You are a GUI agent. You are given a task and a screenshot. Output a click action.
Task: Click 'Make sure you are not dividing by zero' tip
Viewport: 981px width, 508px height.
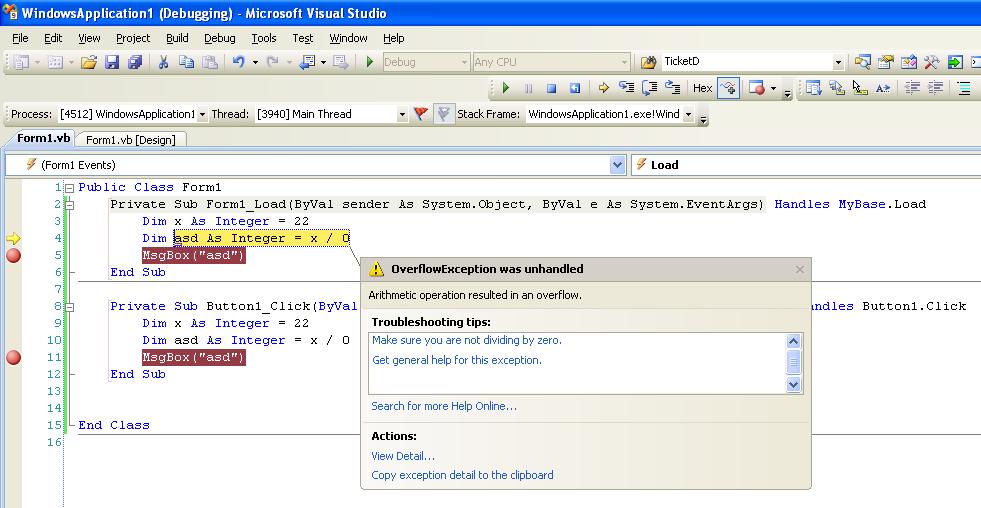point(467,340)
